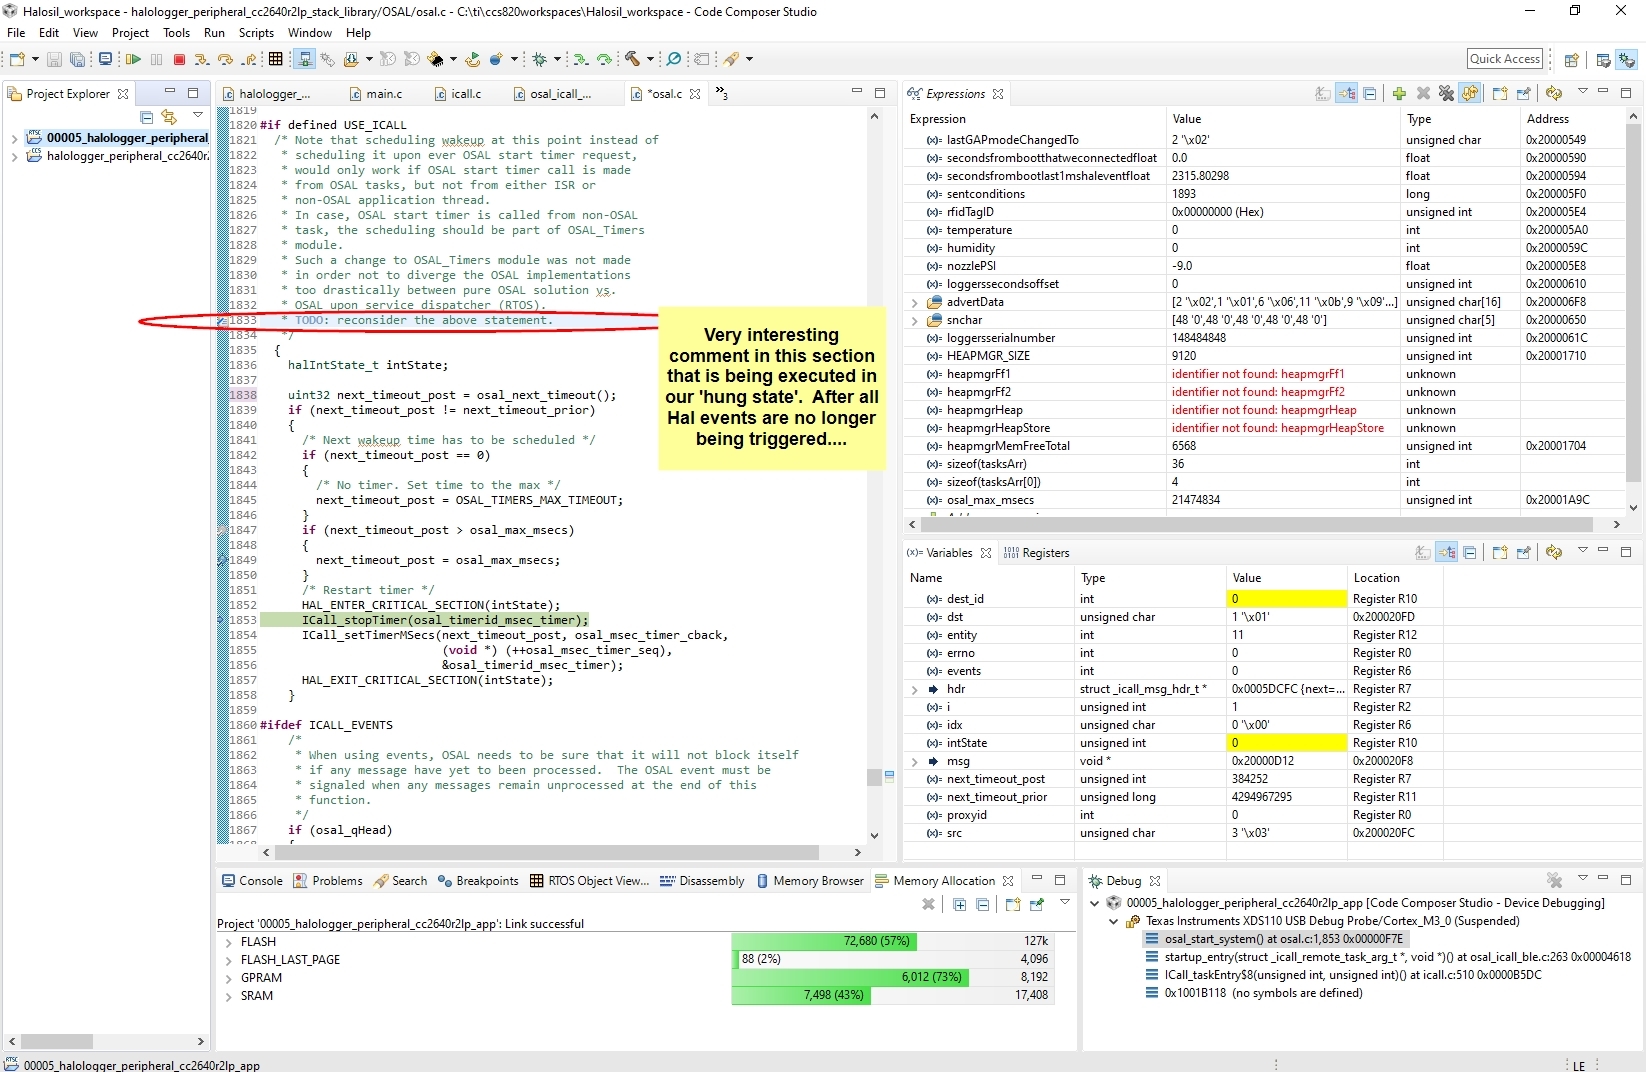Remove all expressions with the double-X icon
The image size is (1646, 1072).
coord(1446,94)
